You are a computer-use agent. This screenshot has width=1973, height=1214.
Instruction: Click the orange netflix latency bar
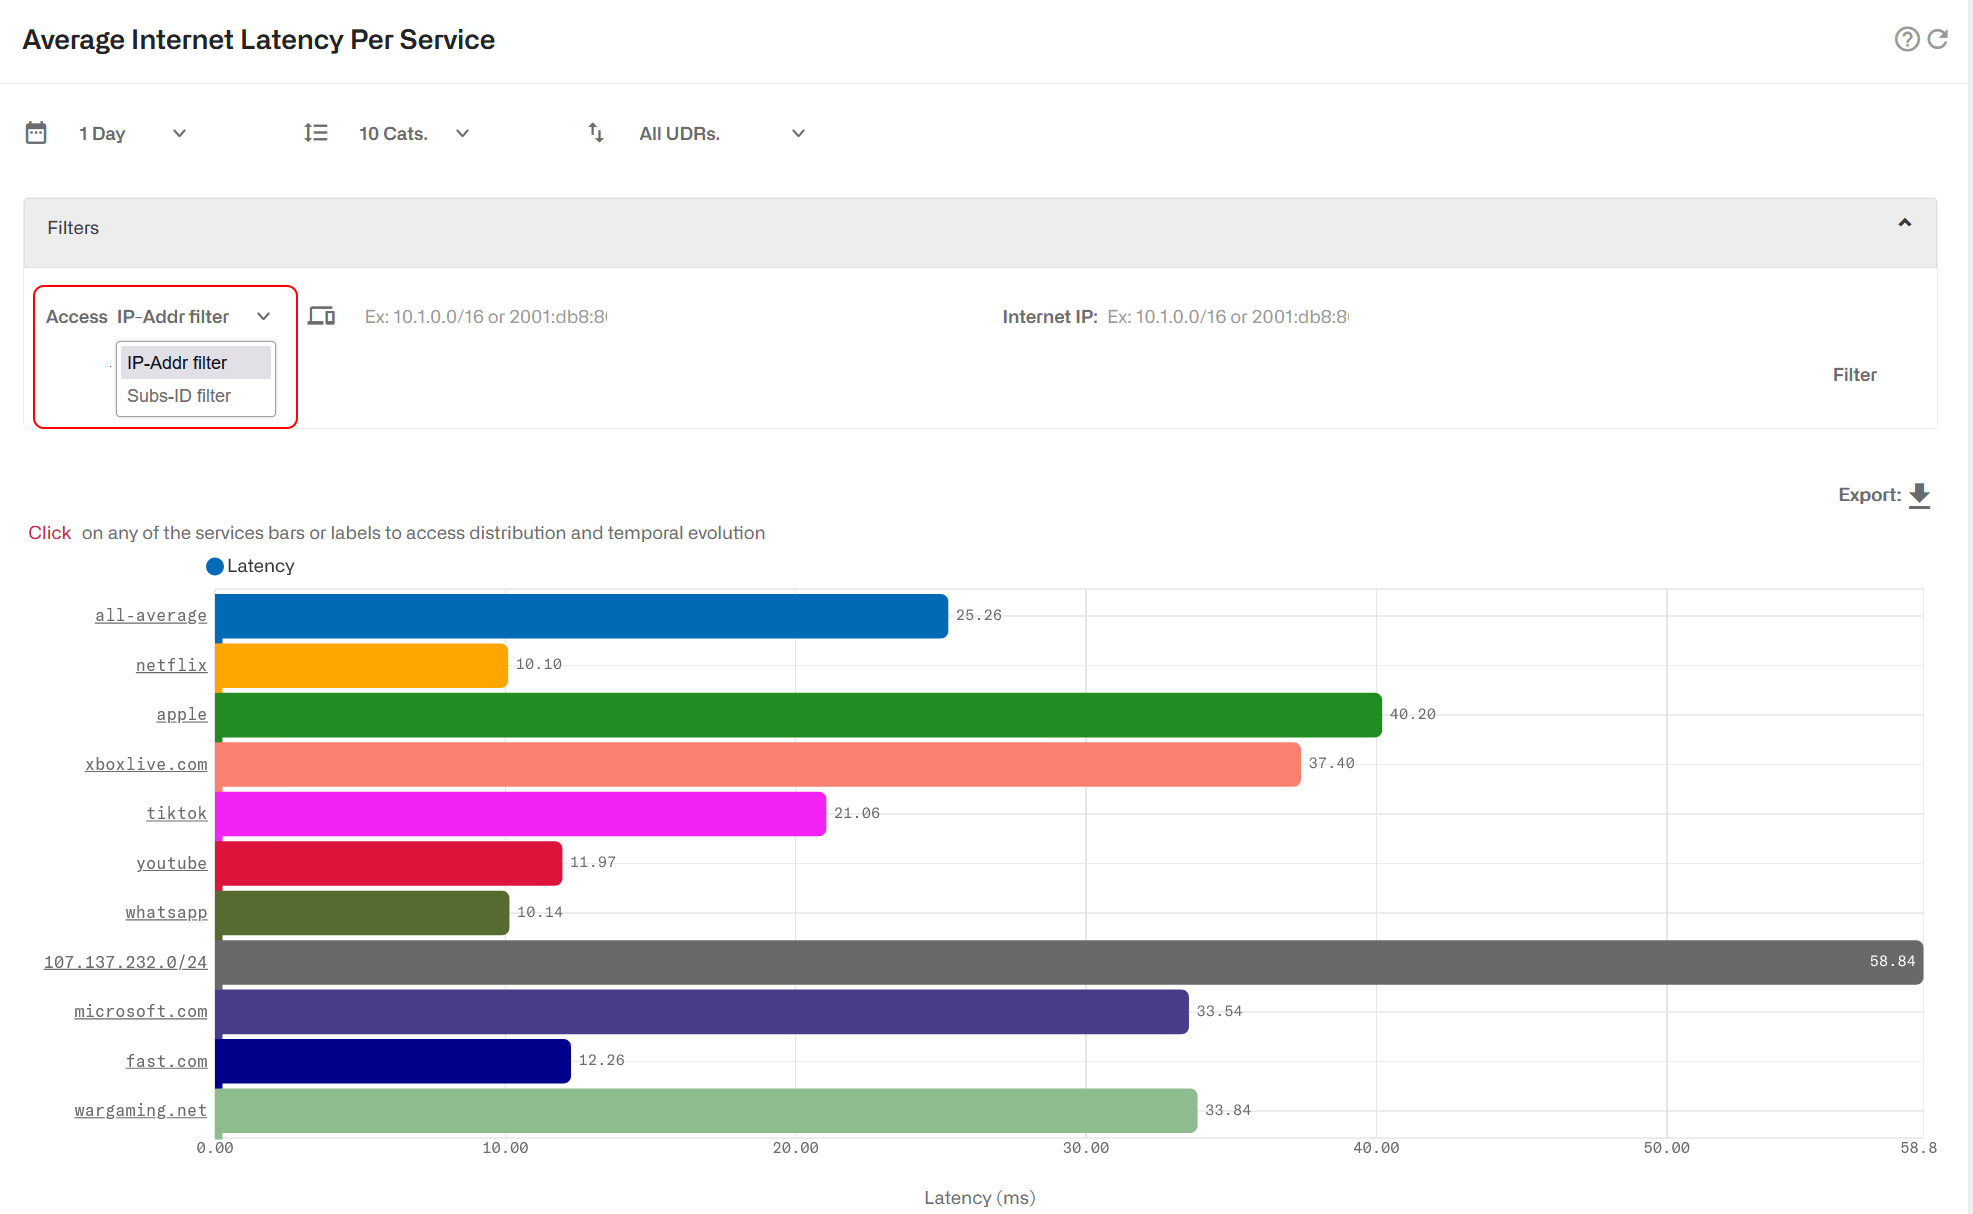tap(361, 666)
